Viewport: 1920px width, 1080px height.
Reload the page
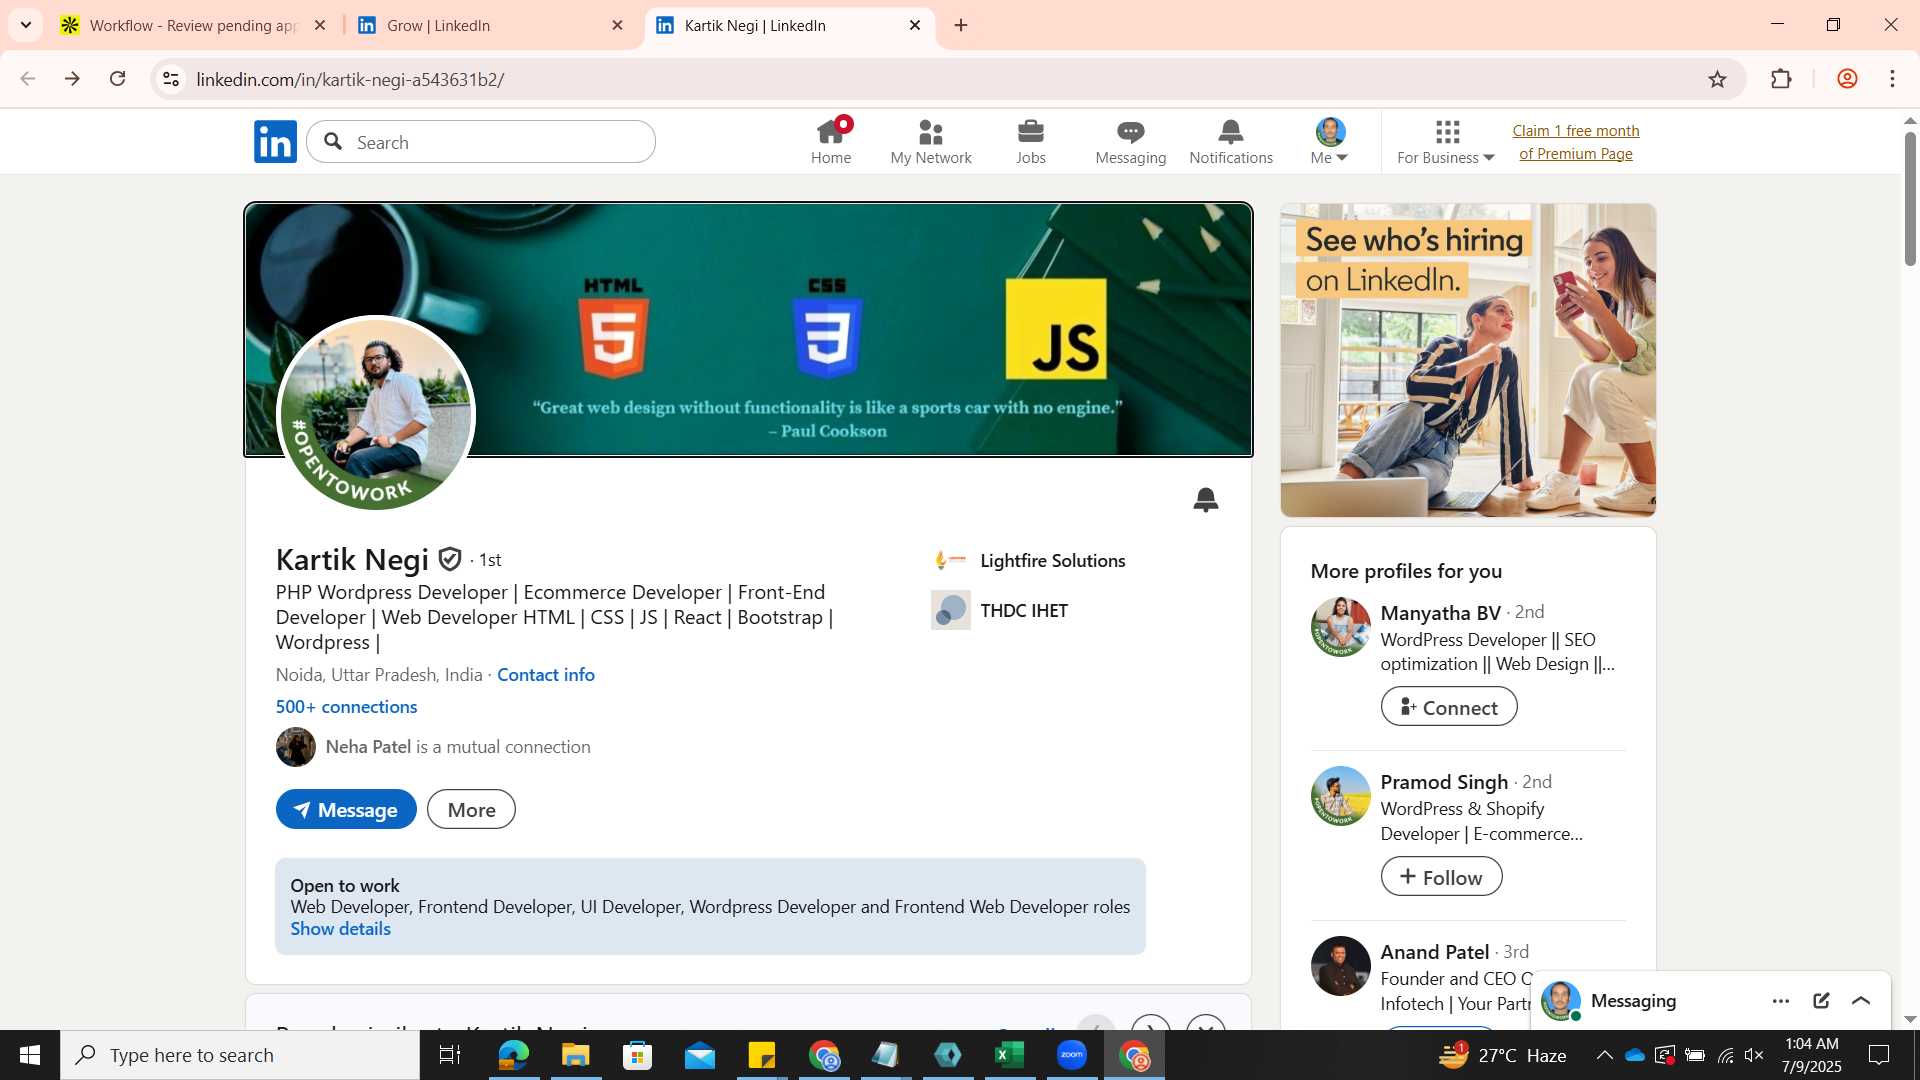pyautogui.click(x=117, y=79)
